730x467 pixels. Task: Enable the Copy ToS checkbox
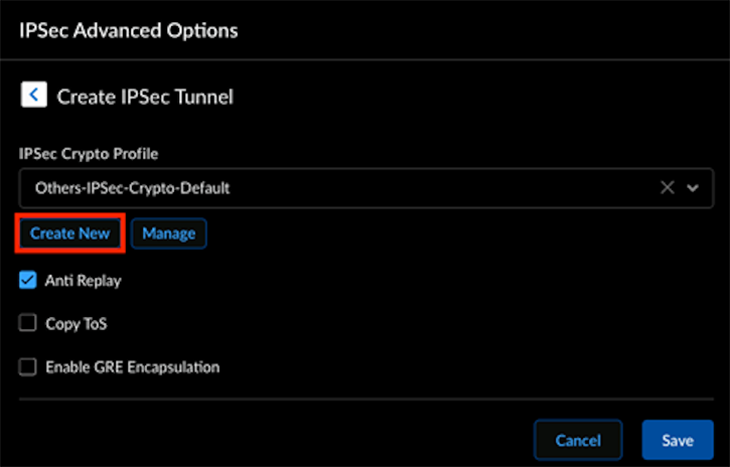(28, 324)
